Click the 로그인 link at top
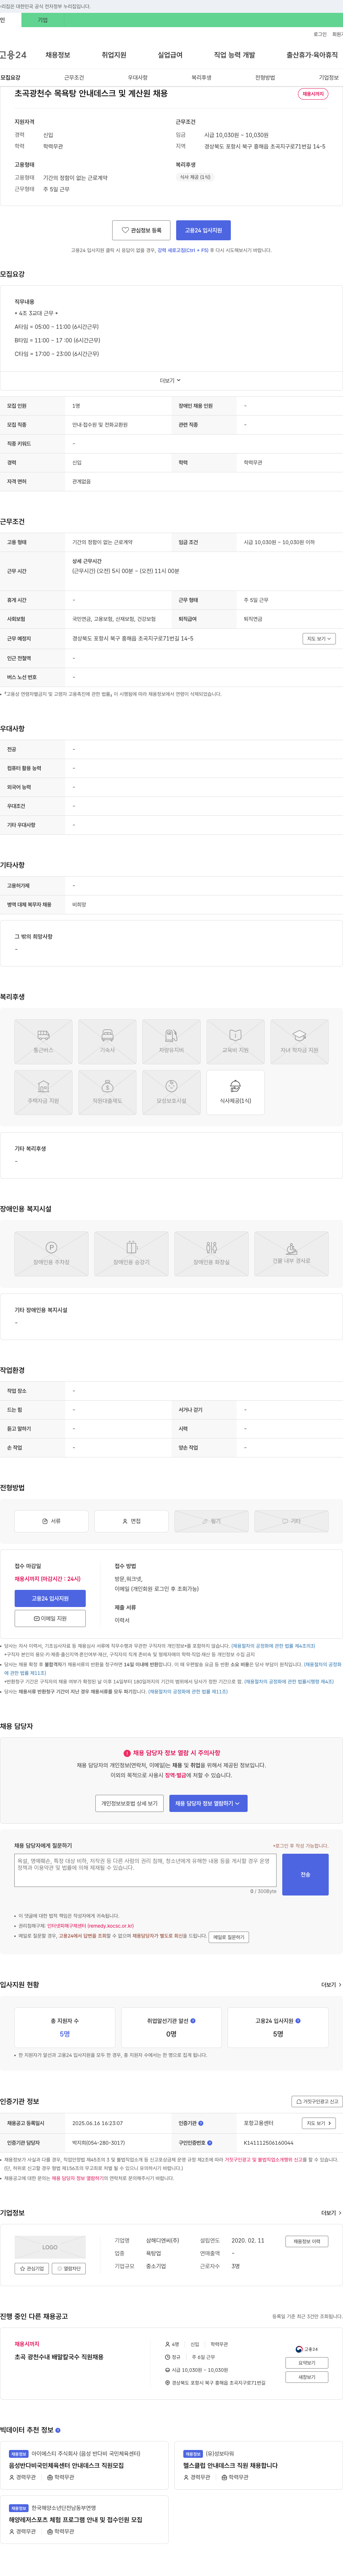The width and height of the screenshot is (343, 2576). (x=320, y=34)
